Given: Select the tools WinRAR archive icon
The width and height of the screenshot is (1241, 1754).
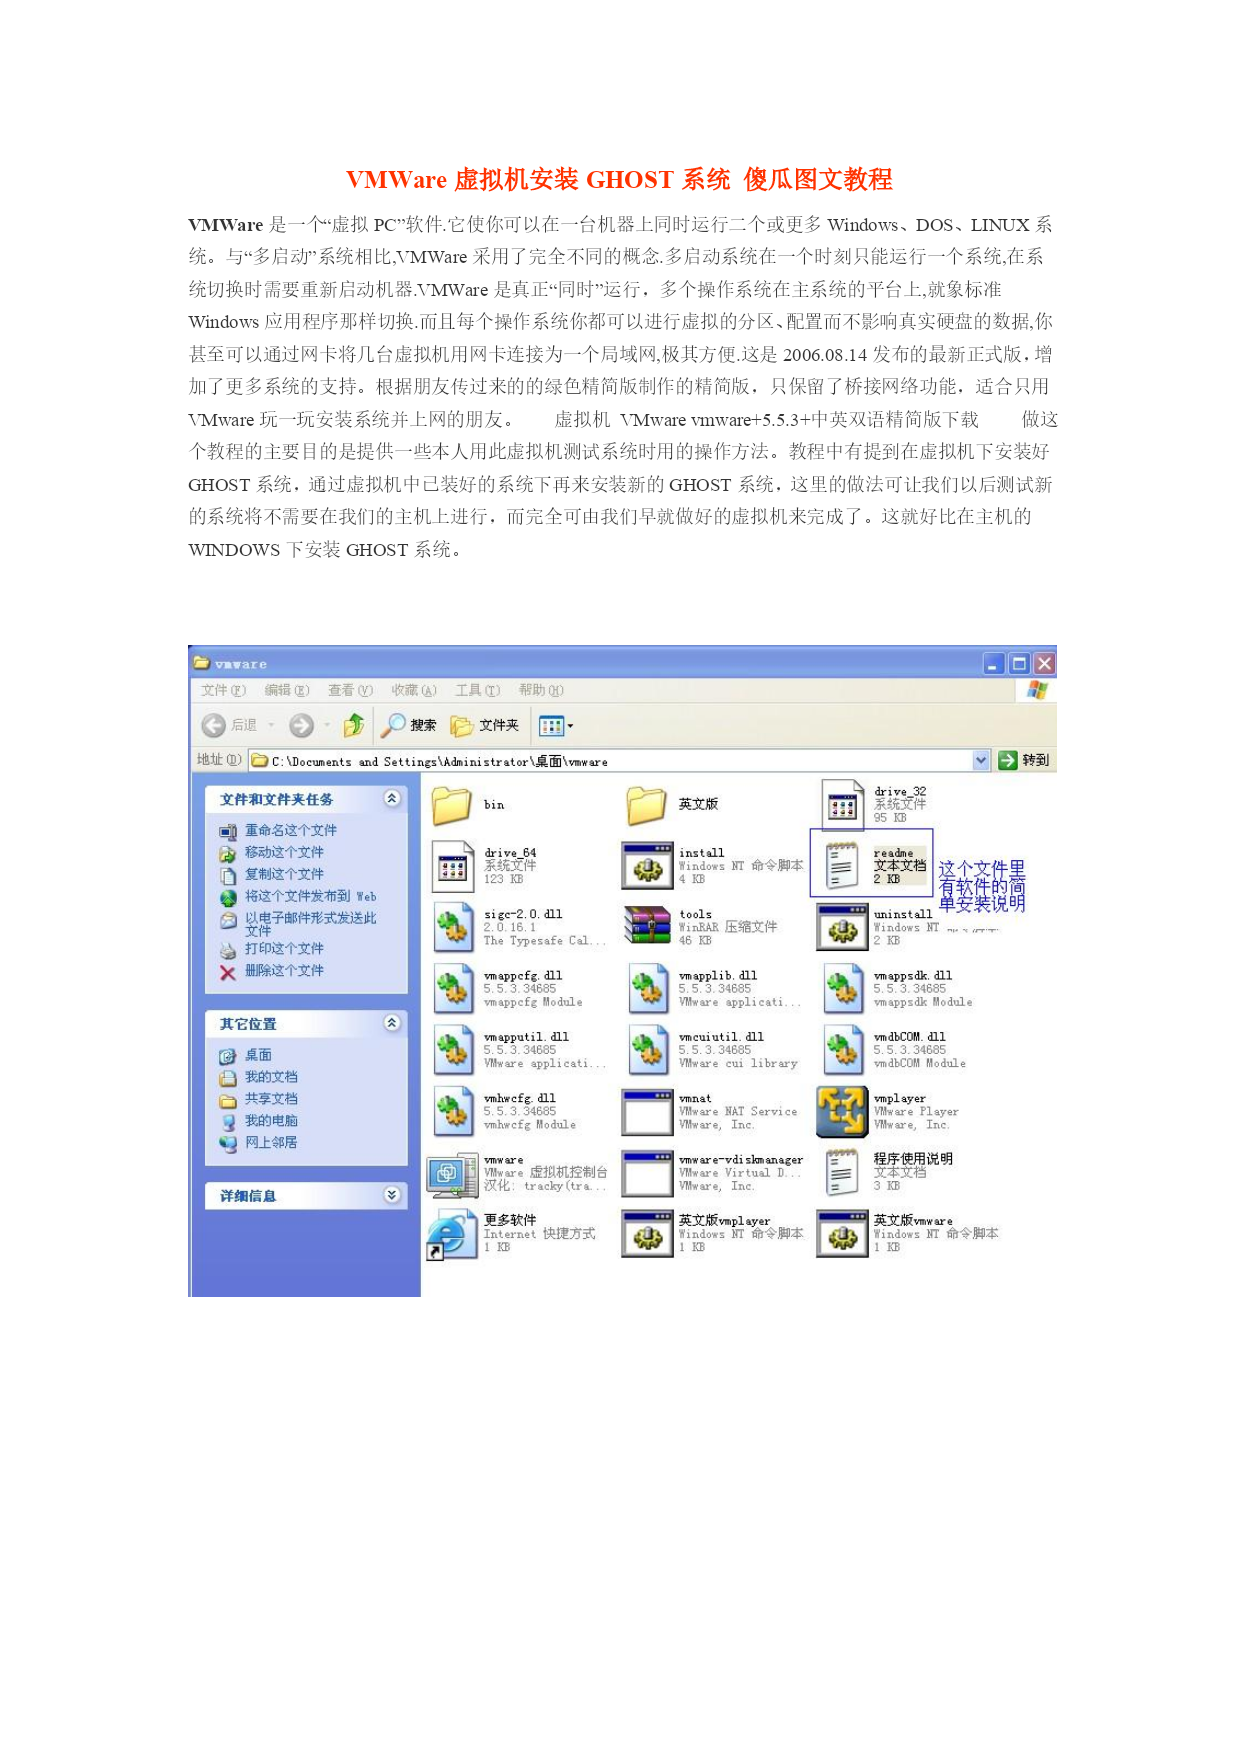Looking at the screenshot, I should click(x=647, y=926).
